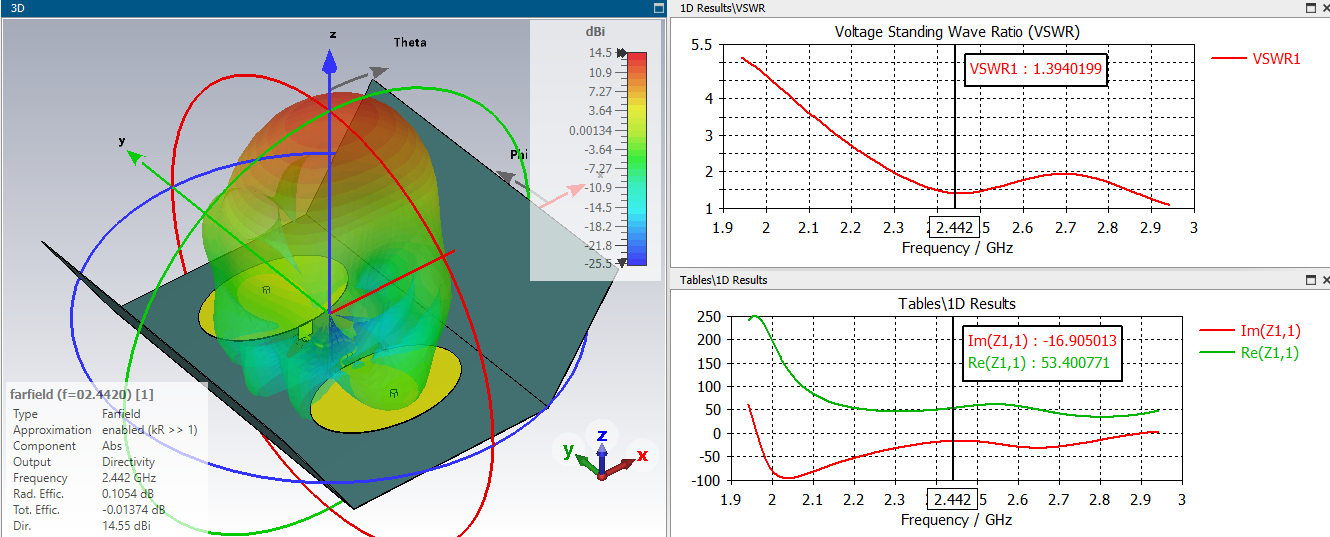Select the port symbol on left yellow patch
The image size is (1330, 537).
click(x=266, y=290)
